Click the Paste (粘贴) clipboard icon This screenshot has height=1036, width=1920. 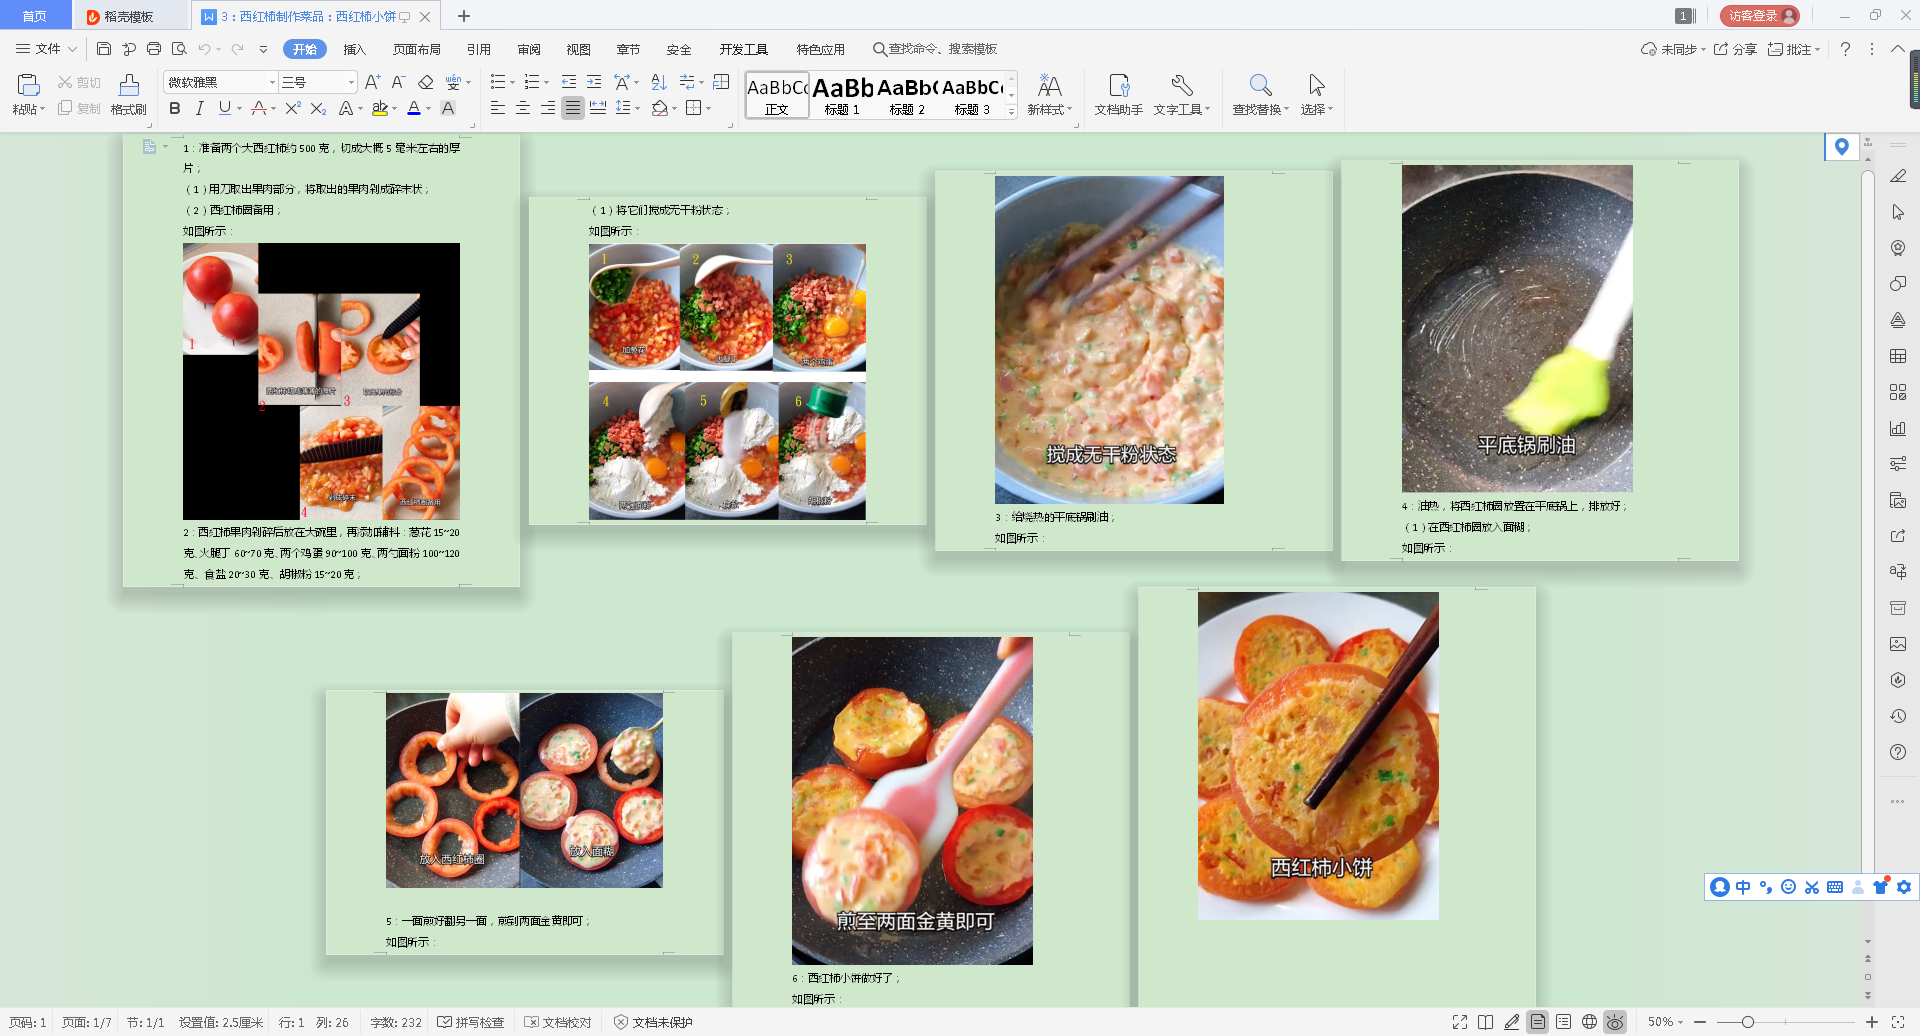[x=28, y=85]
